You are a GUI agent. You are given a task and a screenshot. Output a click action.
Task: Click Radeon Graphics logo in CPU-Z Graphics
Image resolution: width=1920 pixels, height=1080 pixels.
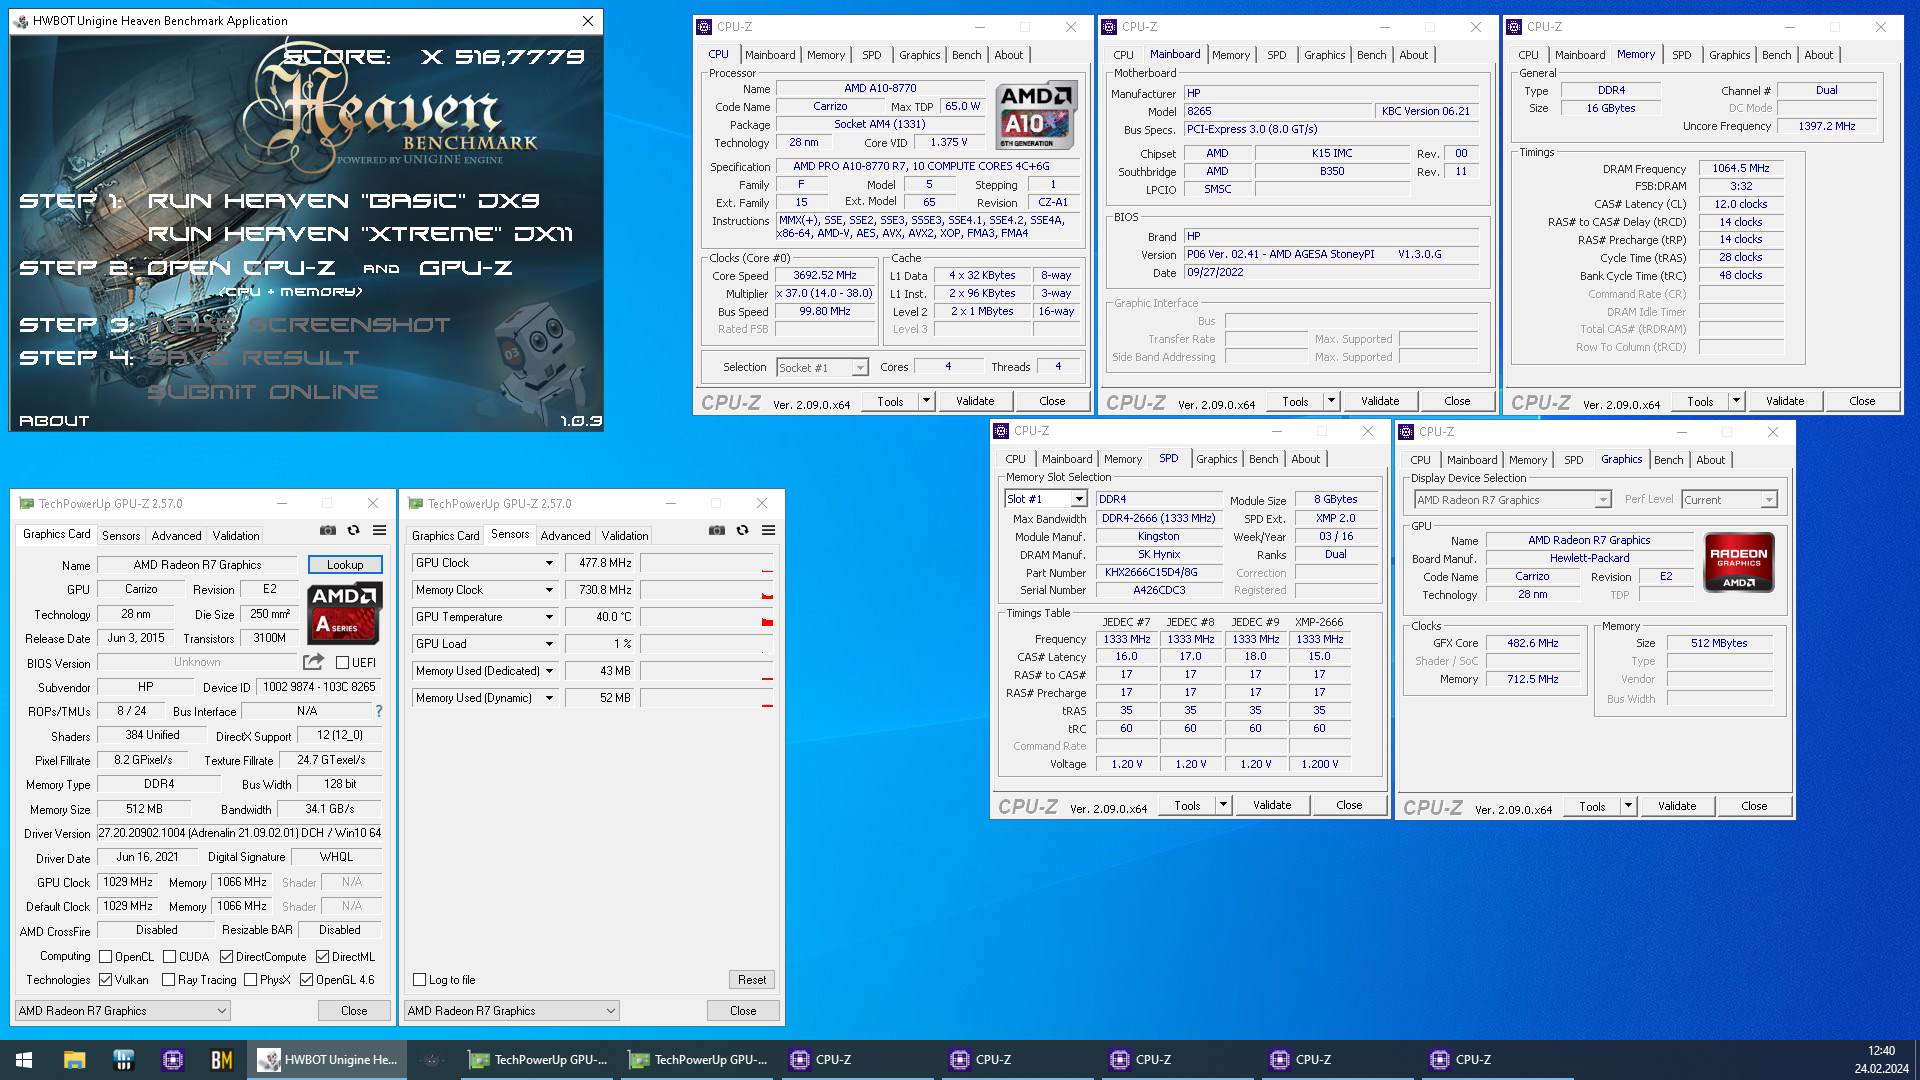pos(1739,562)
